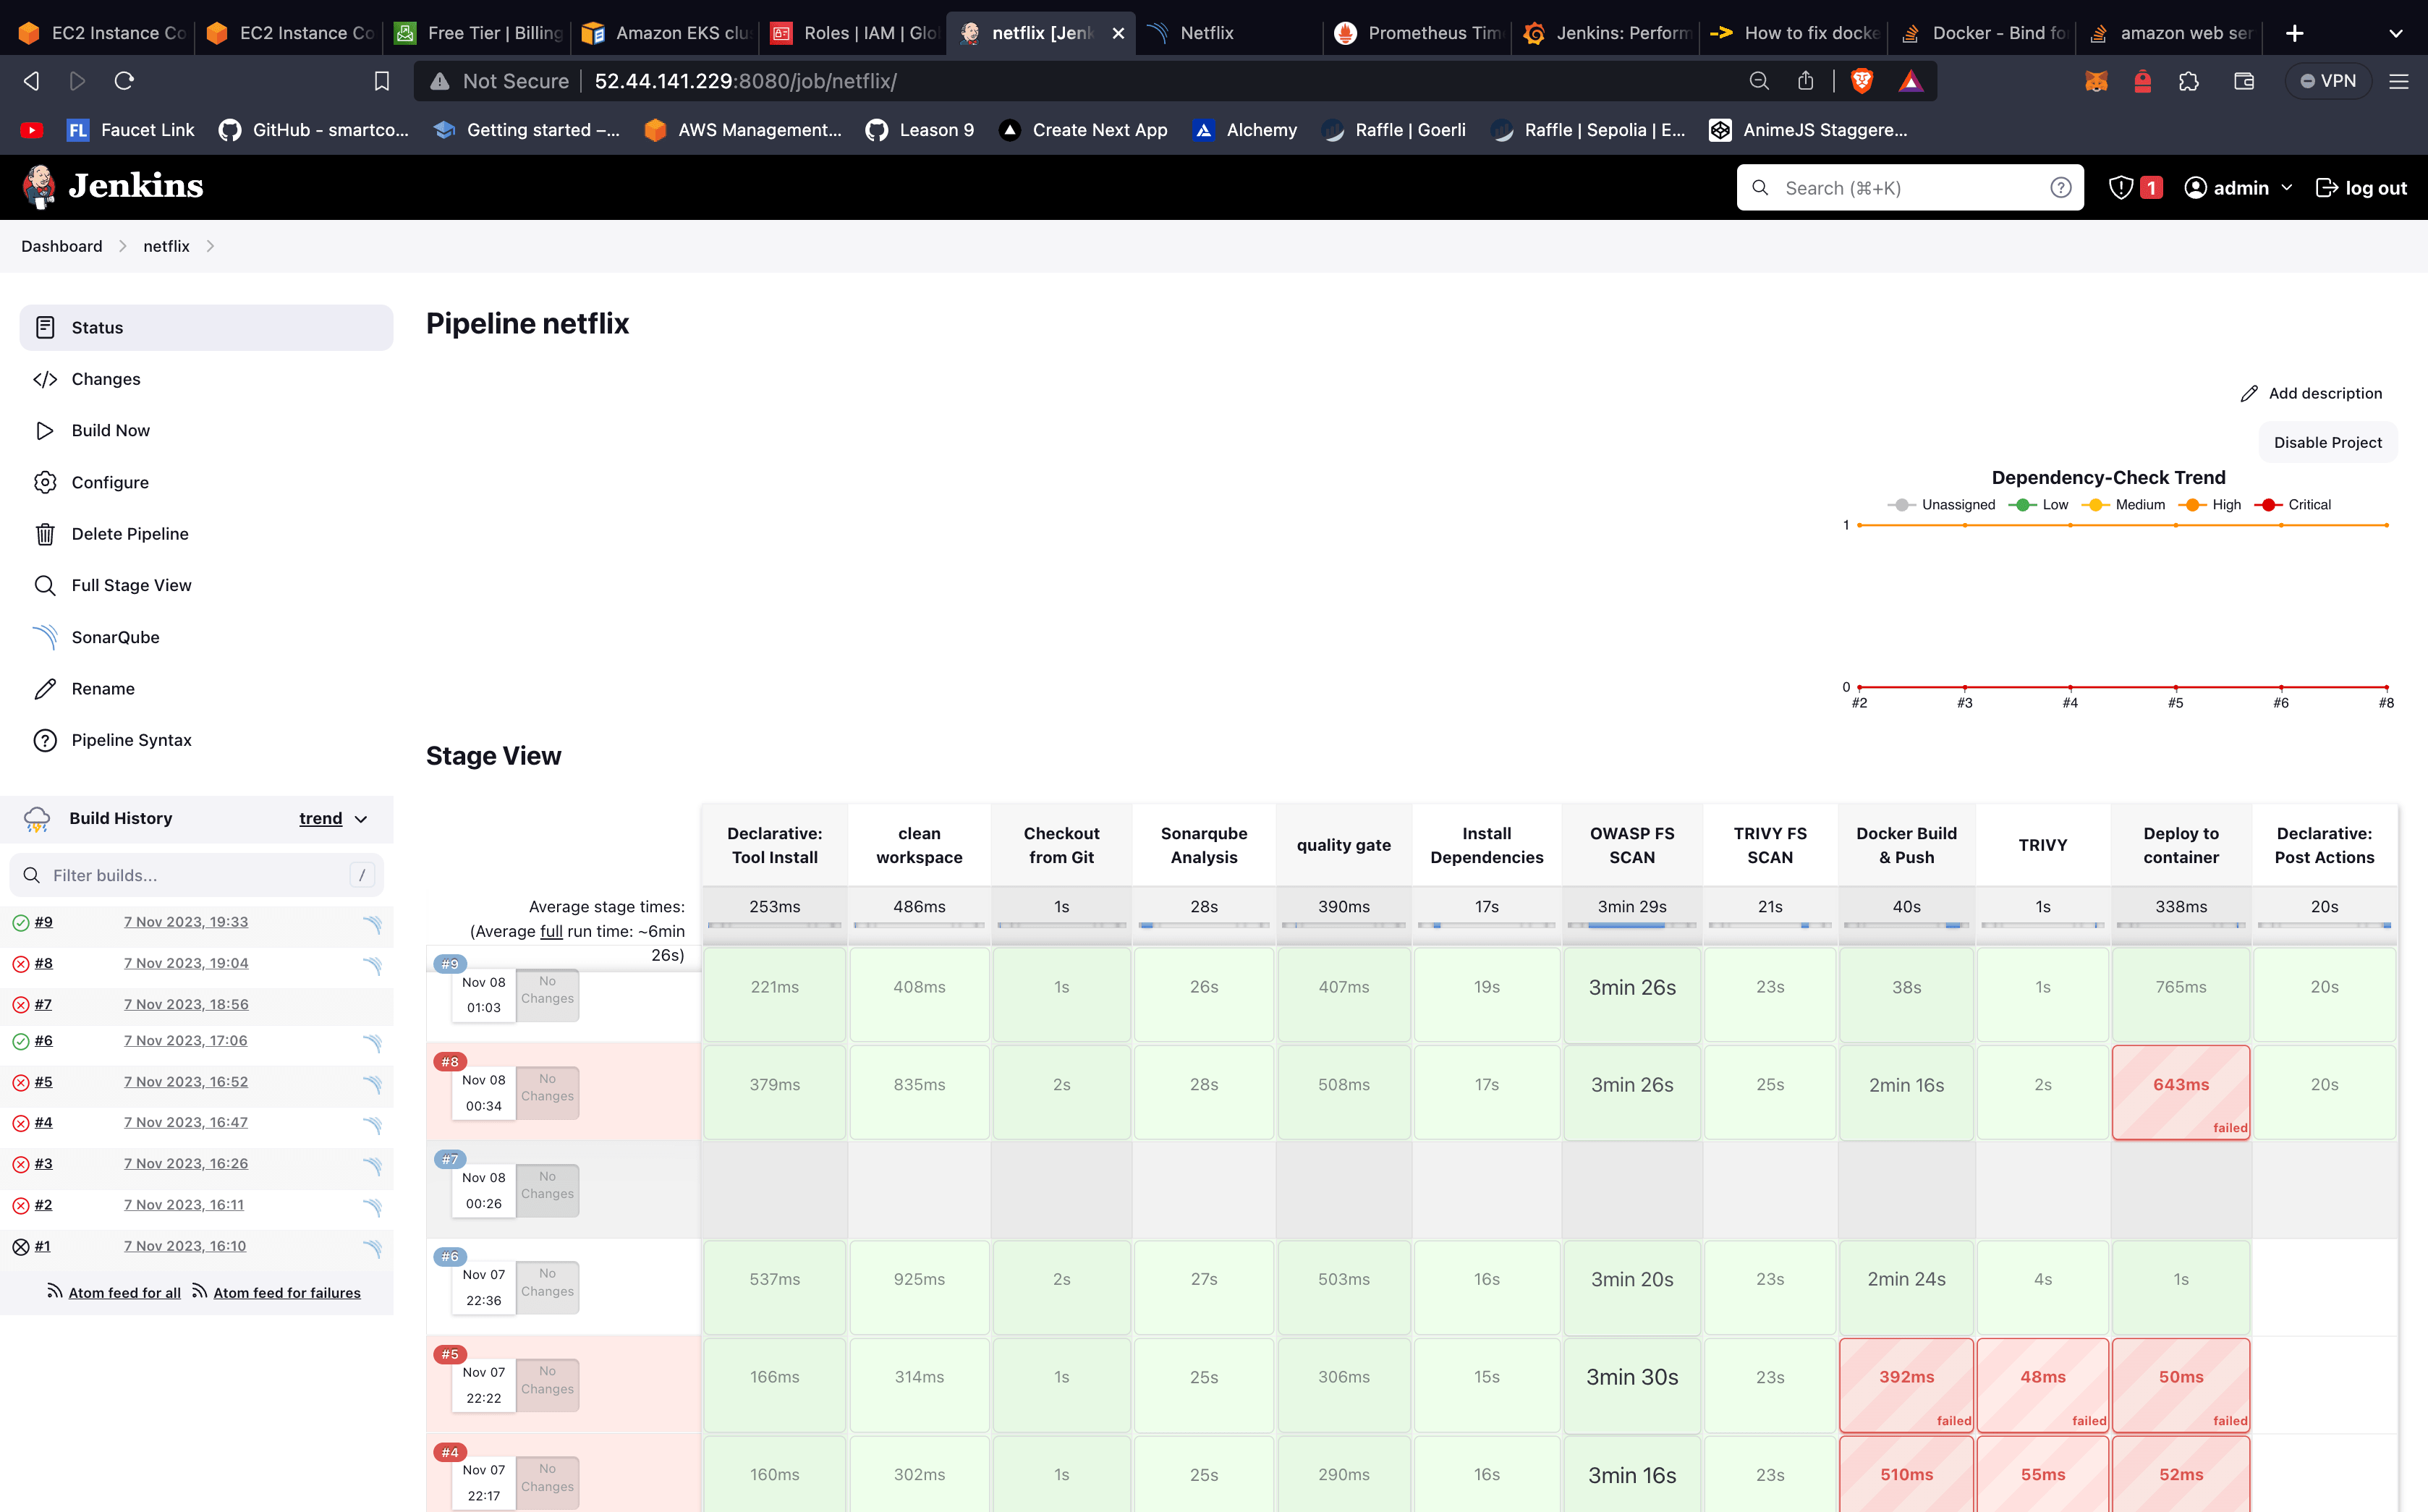The width and height of the screenshot is (2428, 1512).
Task: Click the #8 build badge in Stage View
Action: [450, 1062]
